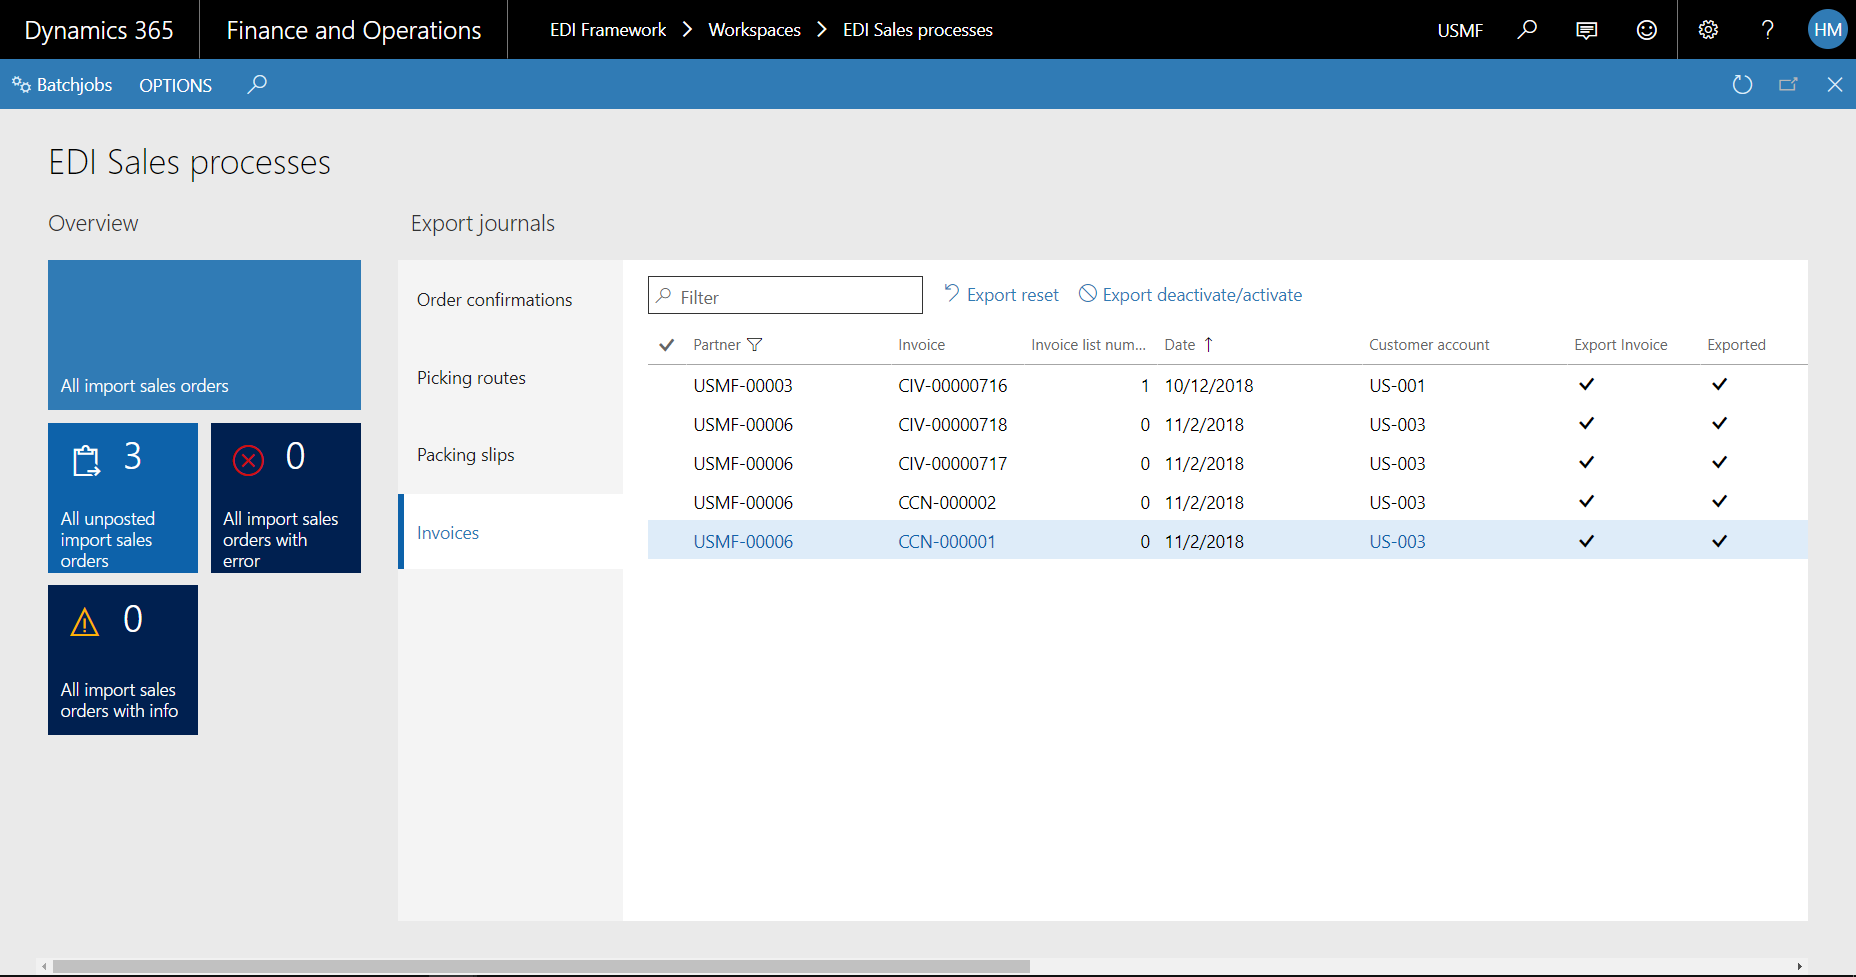Open USMF-00006 partner link in selected row
The width and height of the screenshot is (1856, 977).
(x=743, y=542)
